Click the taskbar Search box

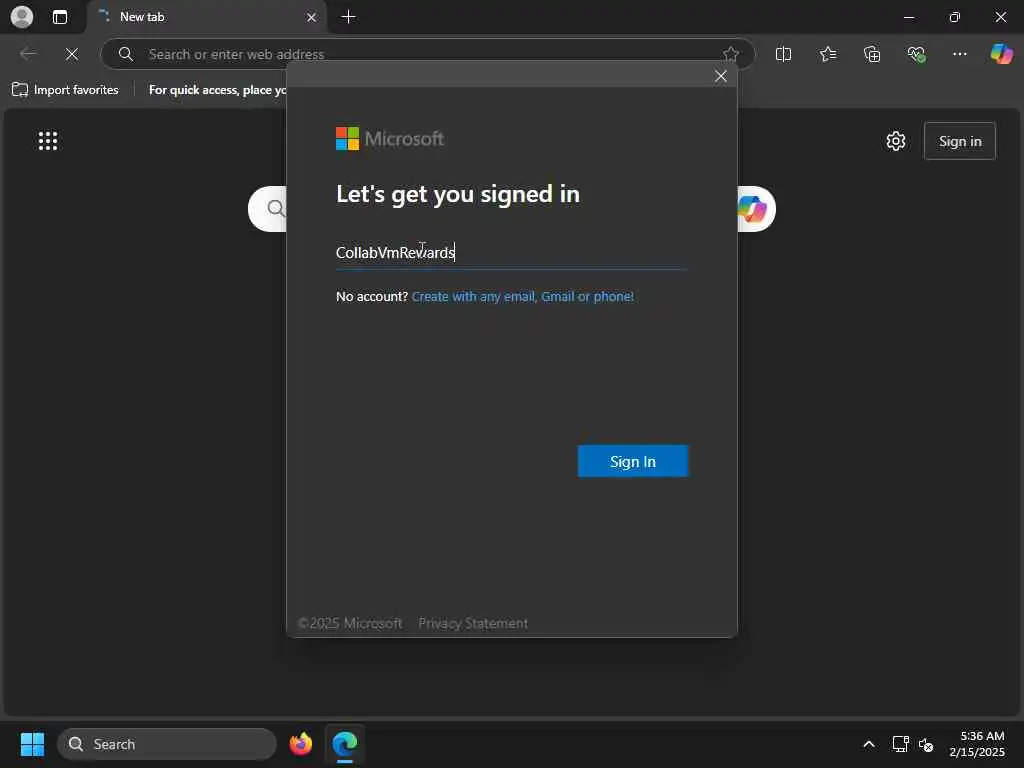point(167,744)
